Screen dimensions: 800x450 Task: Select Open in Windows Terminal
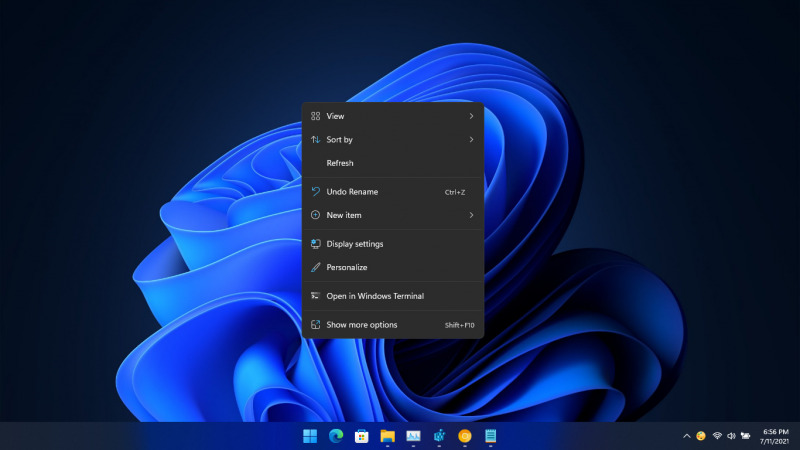pos(392,296)
